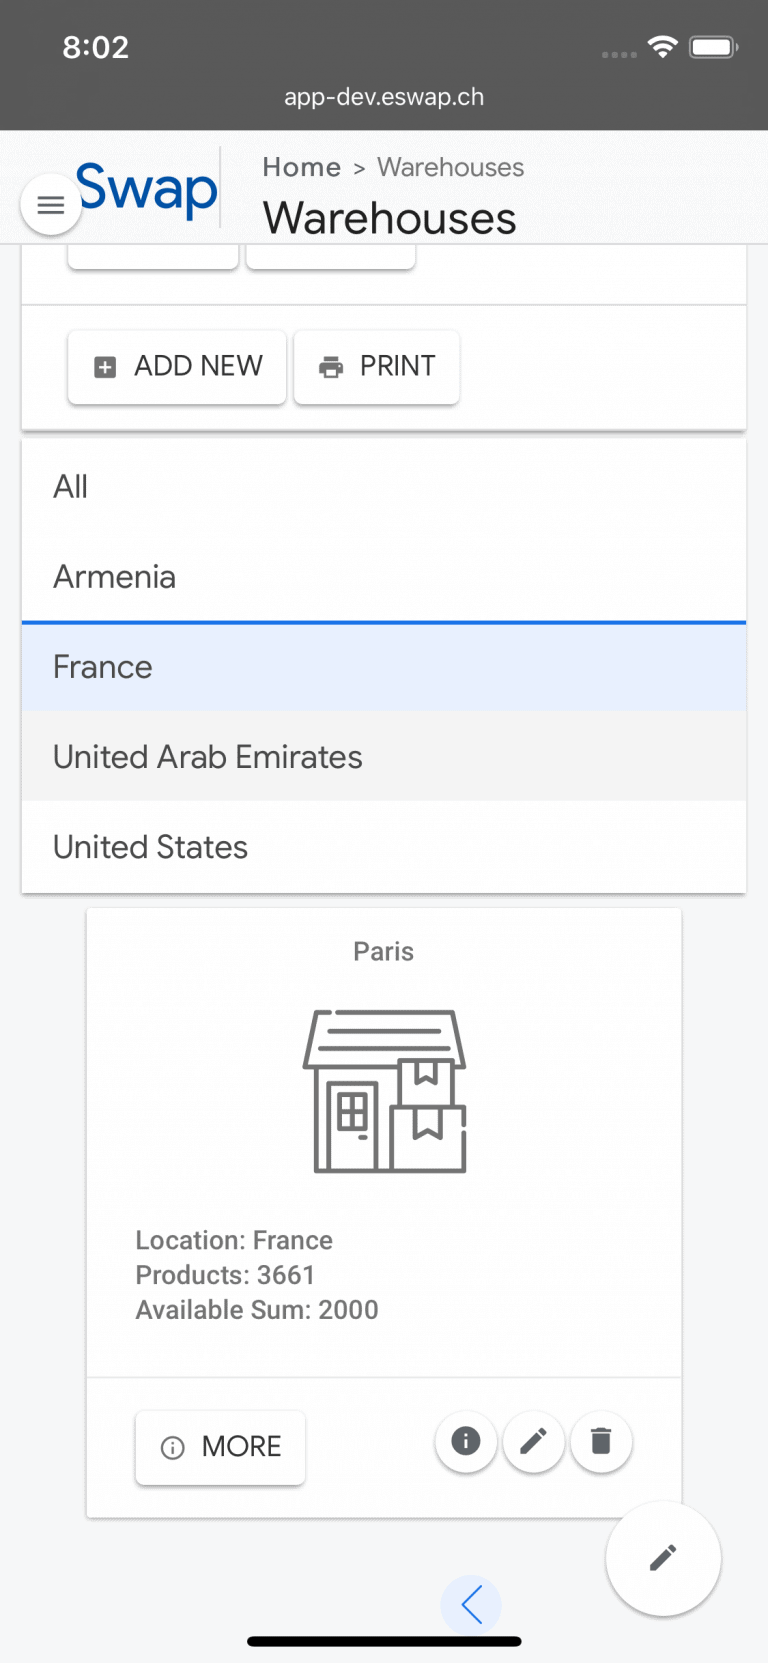
Task: Open MORE details for Paris
Action: [x=221, y=1447]
